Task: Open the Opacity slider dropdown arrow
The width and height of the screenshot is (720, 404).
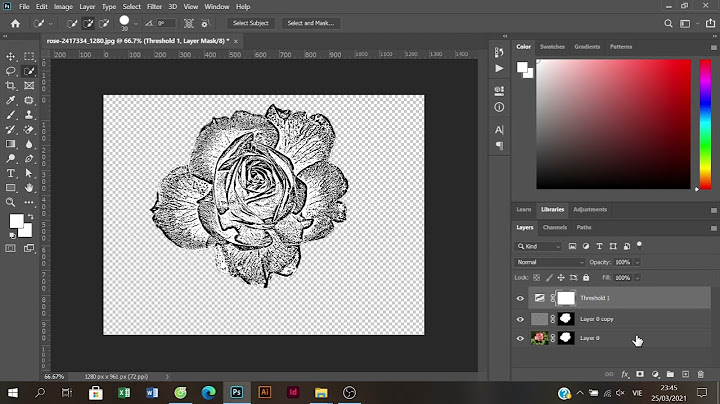Action: 637,262
